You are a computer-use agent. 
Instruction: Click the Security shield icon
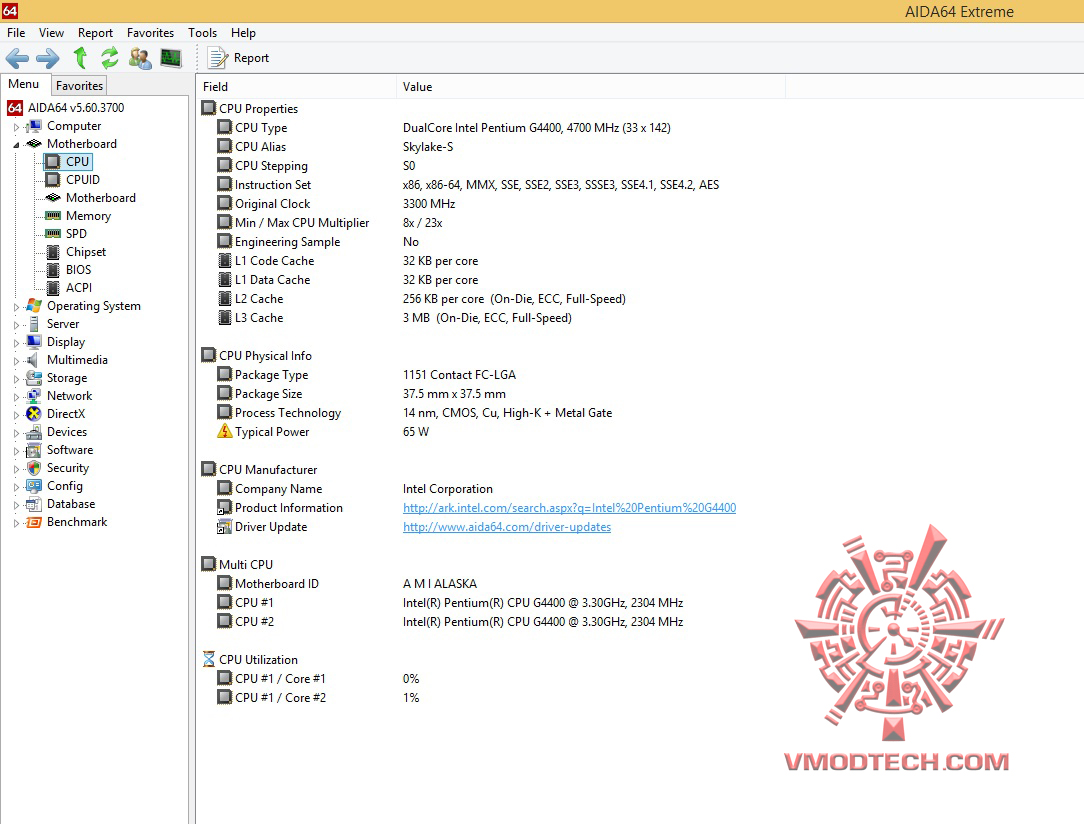(x=33, y=468)
